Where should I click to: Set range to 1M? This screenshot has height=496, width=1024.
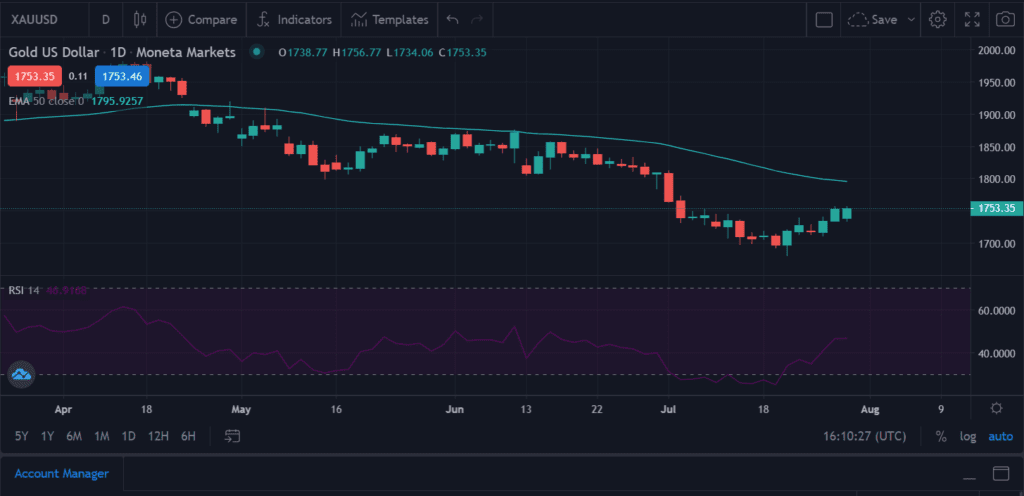(101, 436)
